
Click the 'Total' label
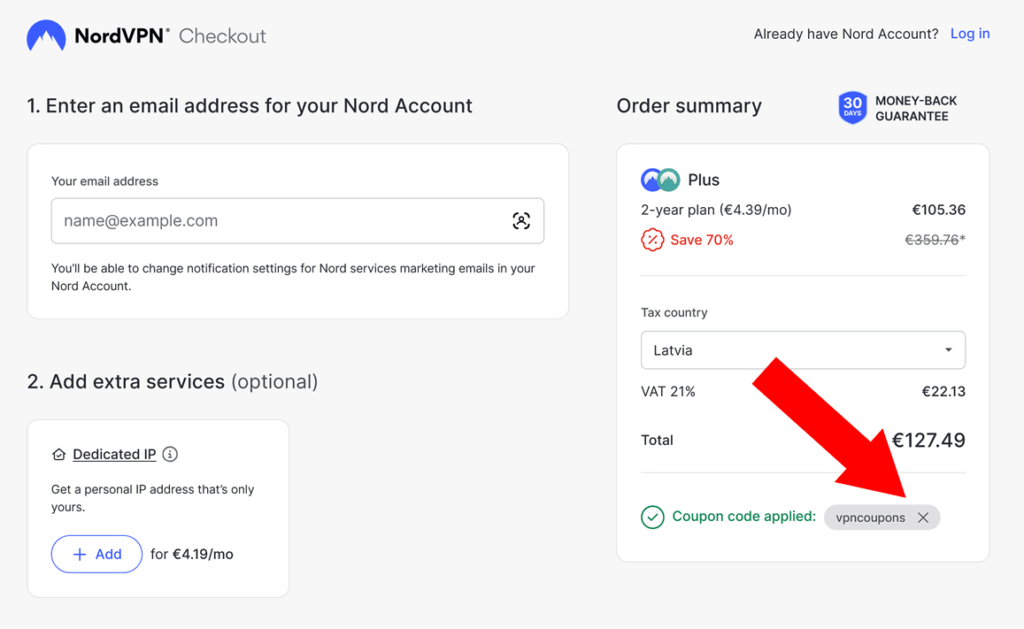pyautogui.click(x=657, y=440)
